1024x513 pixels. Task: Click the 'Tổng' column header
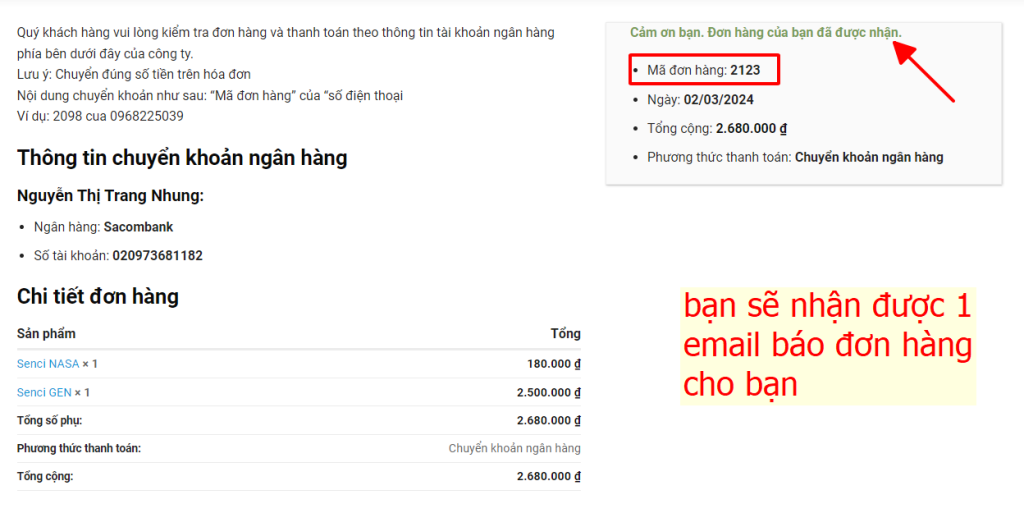[x=565, y=334]
